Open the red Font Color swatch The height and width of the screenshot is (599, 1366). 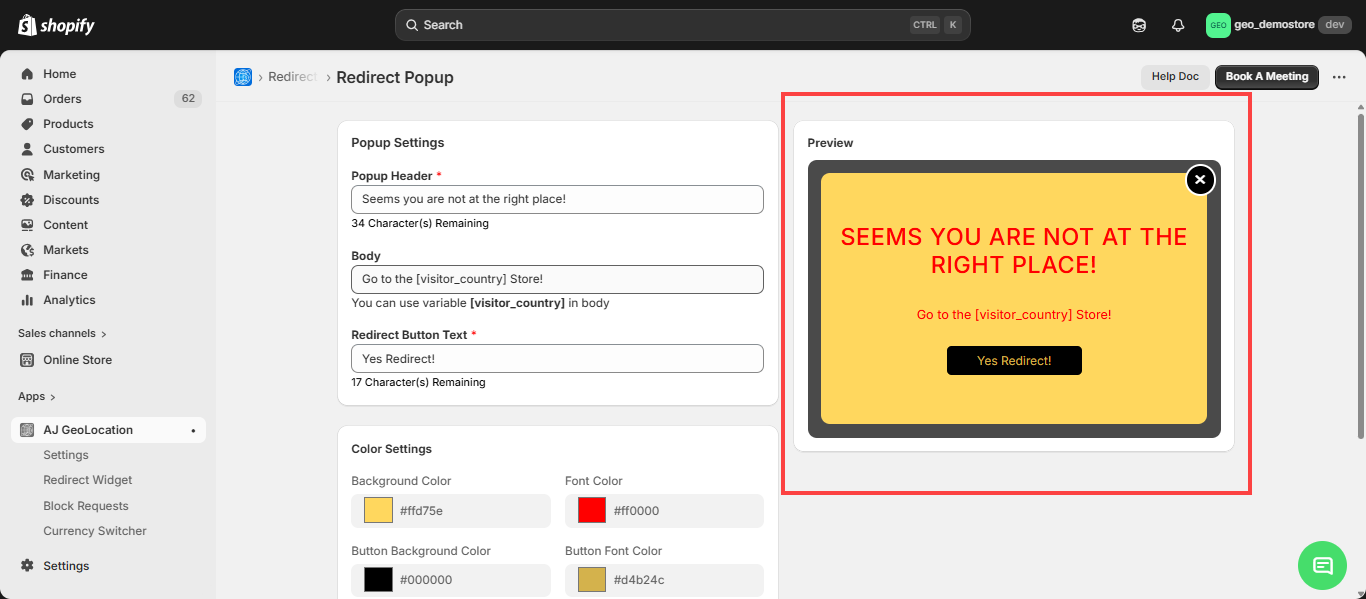592,511
